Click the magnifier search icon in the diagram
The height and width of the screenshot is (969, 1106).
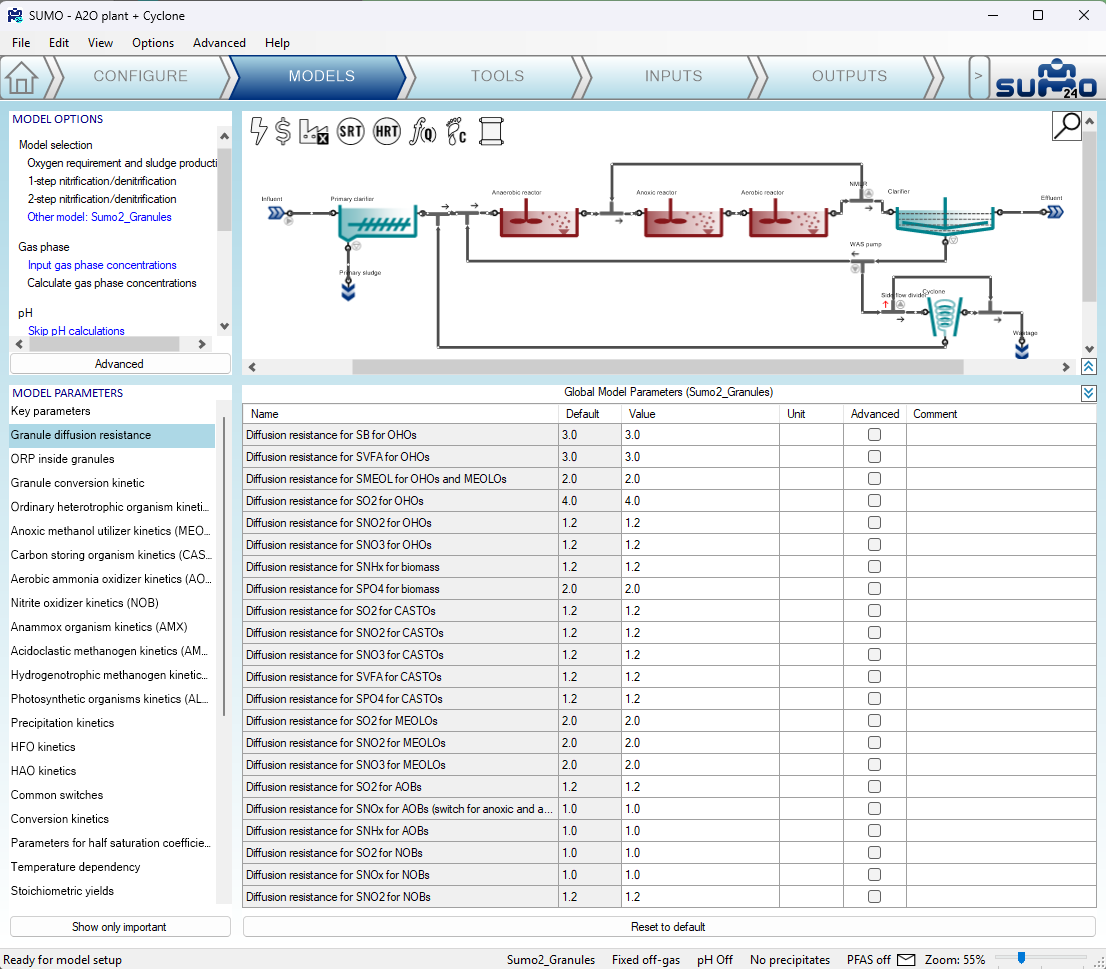(x=1066, y=125)
